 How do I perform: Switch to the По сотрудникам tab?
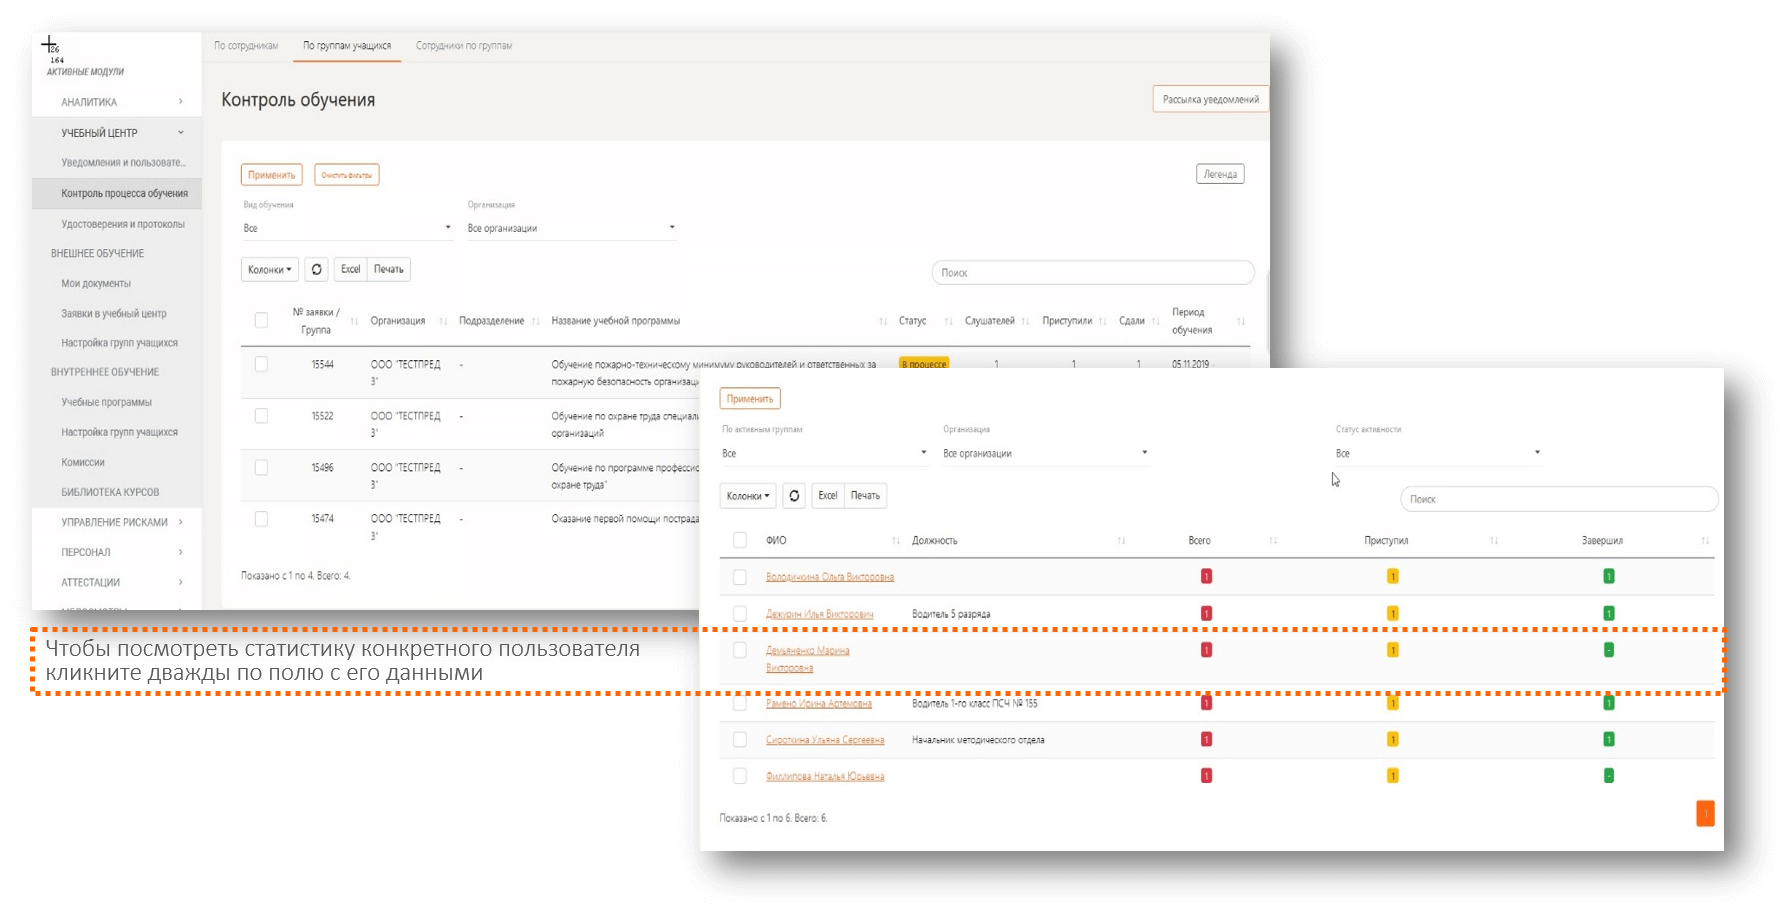246,46
